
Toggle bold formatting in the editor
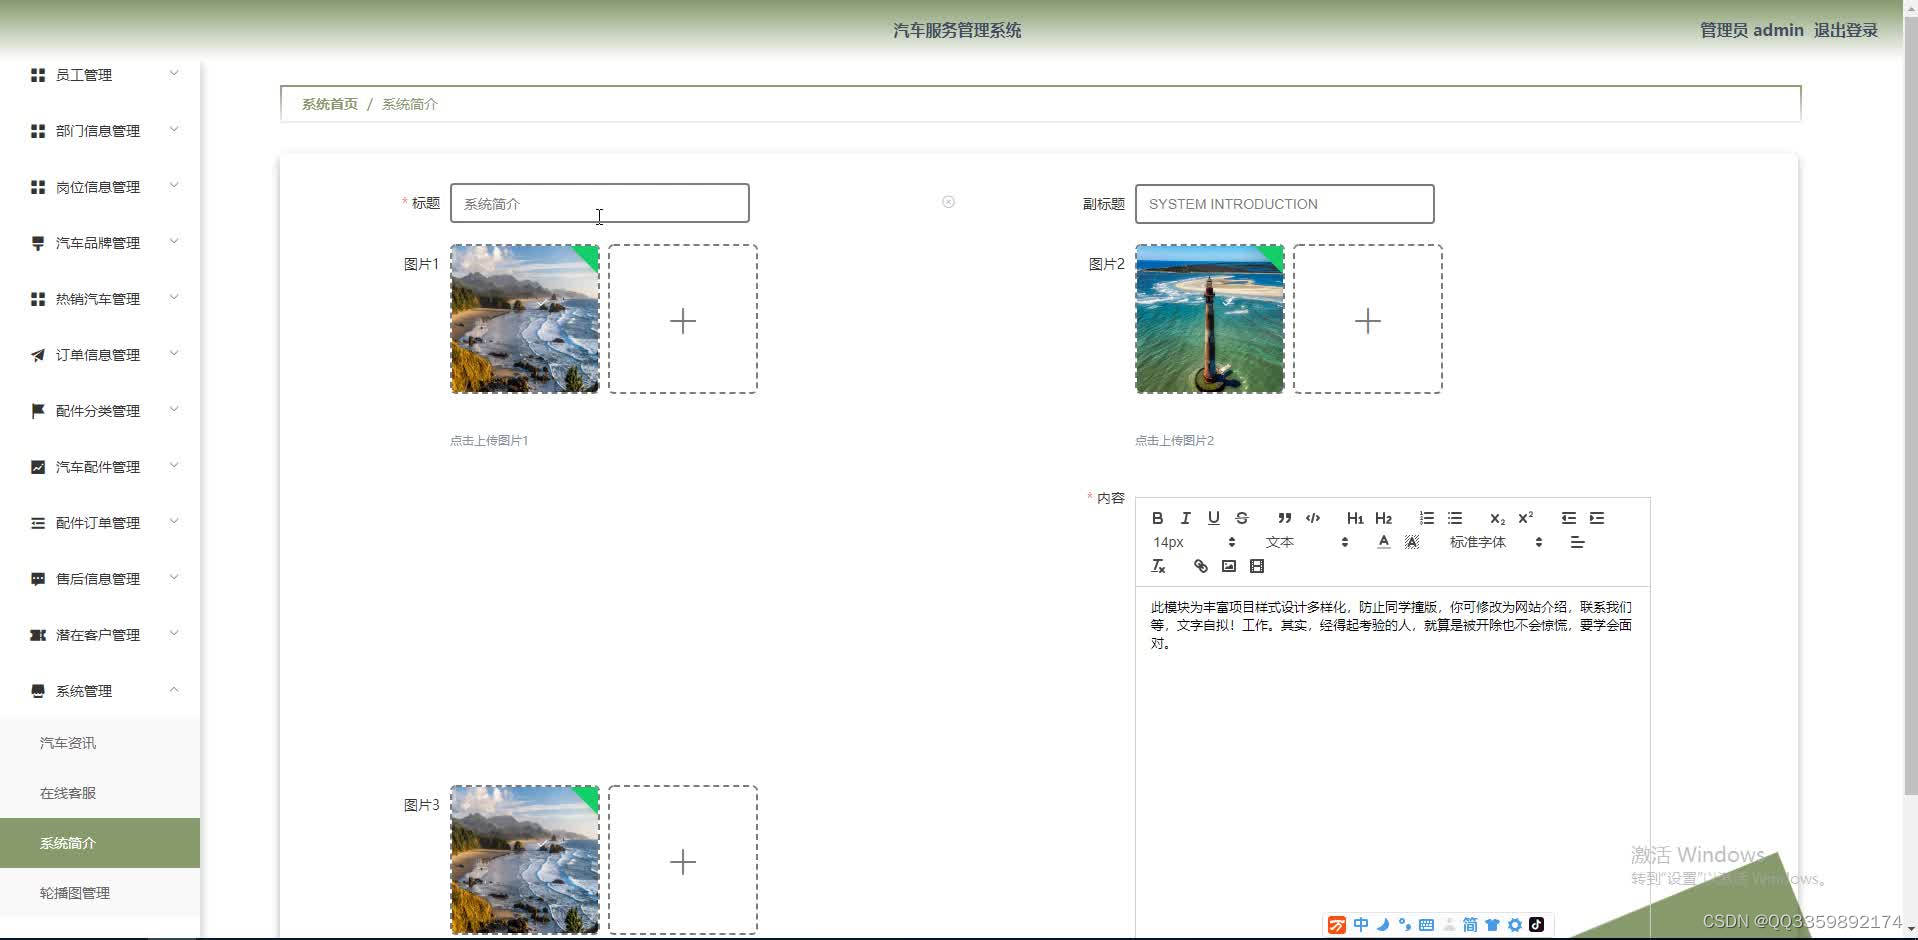1157,518
